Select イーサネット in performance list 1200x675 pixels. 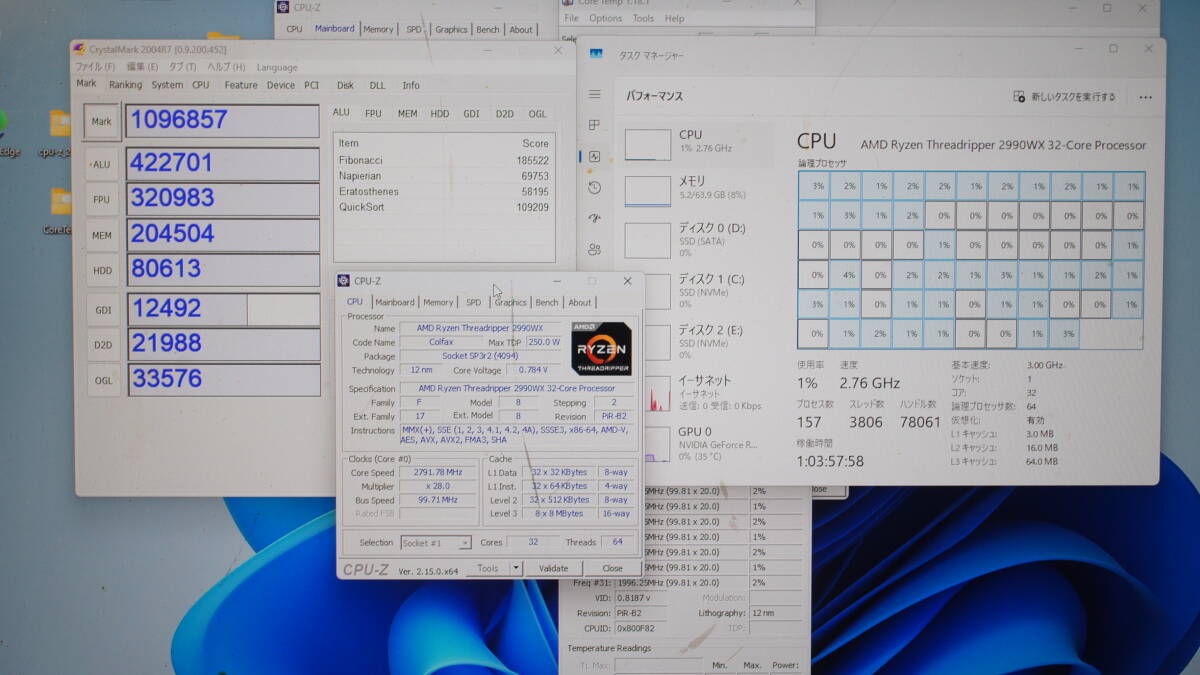(698, 393)
